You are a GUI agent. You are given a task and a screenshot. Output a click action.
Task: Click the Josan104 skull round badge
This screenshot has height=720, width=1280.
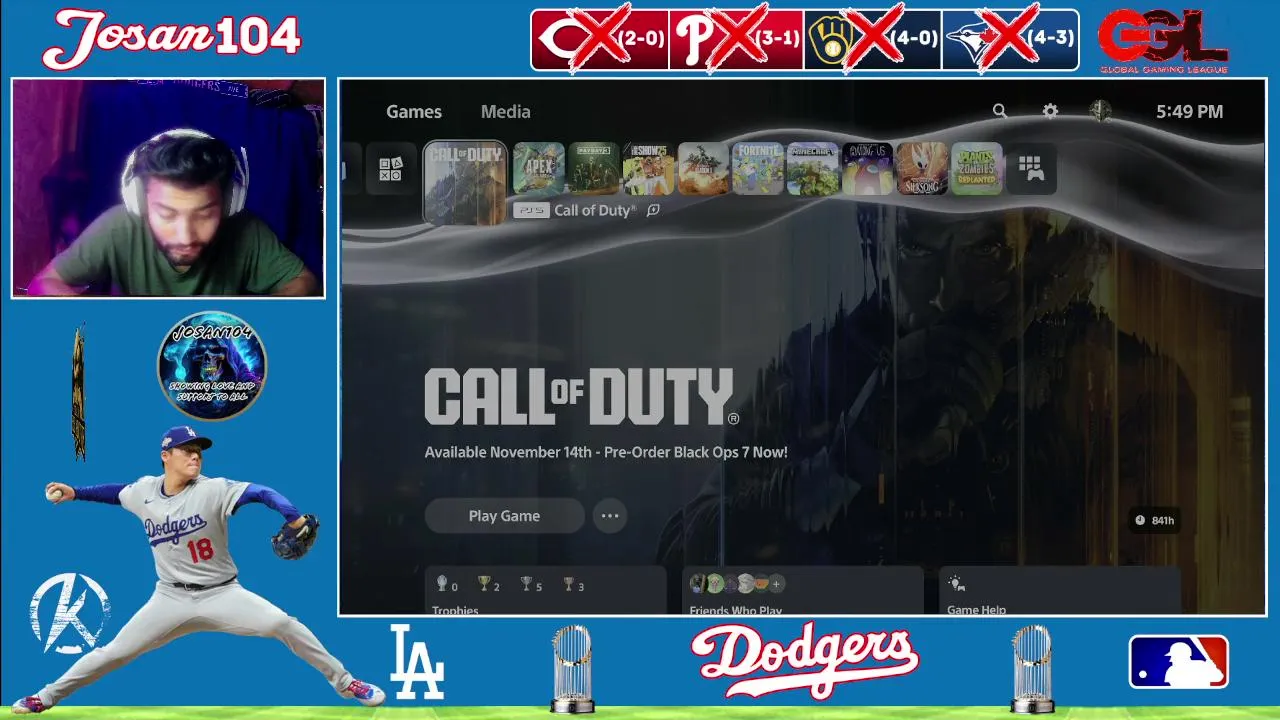tap(212, 365)
